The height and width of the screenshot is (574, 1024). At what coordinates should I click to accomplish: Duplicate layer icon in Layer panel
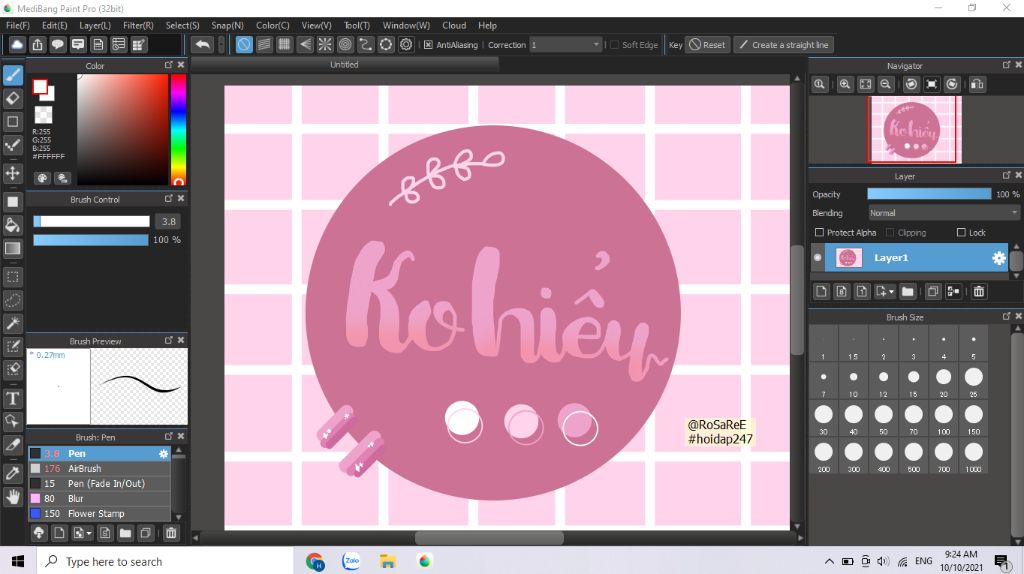click(933, 291)
